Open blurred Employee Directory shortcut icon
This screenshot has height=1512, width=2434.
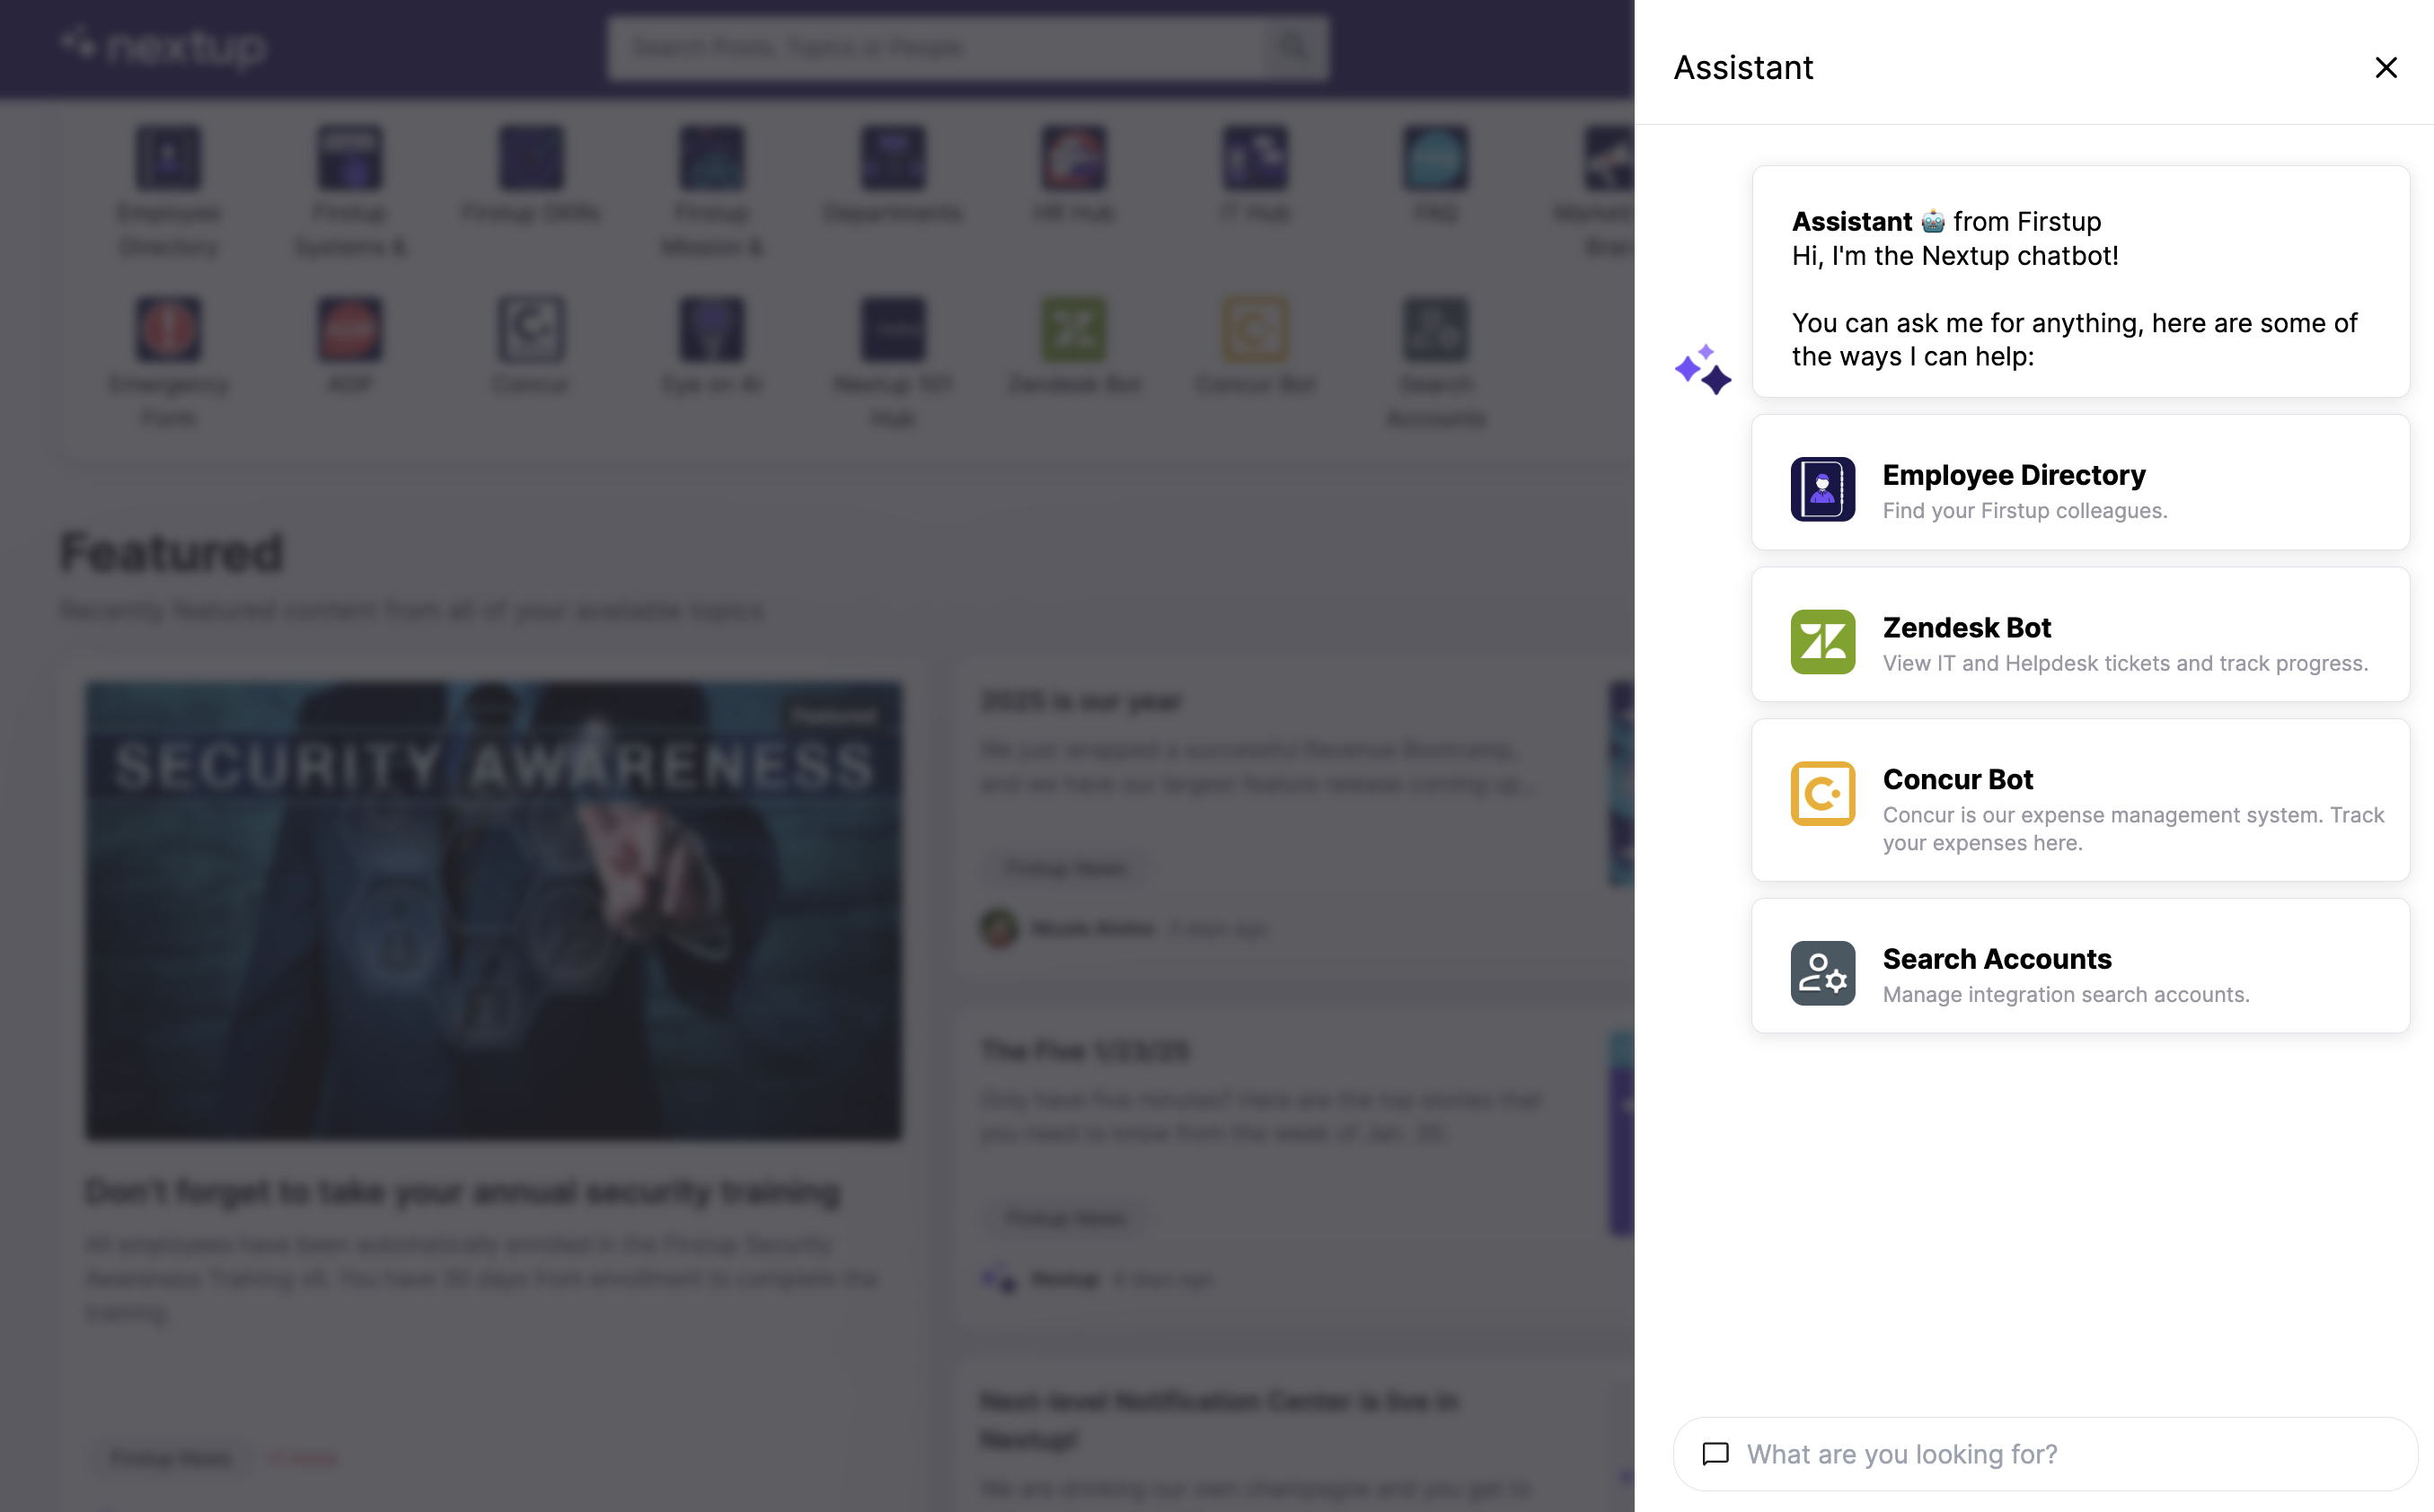[x=168, y=158]
